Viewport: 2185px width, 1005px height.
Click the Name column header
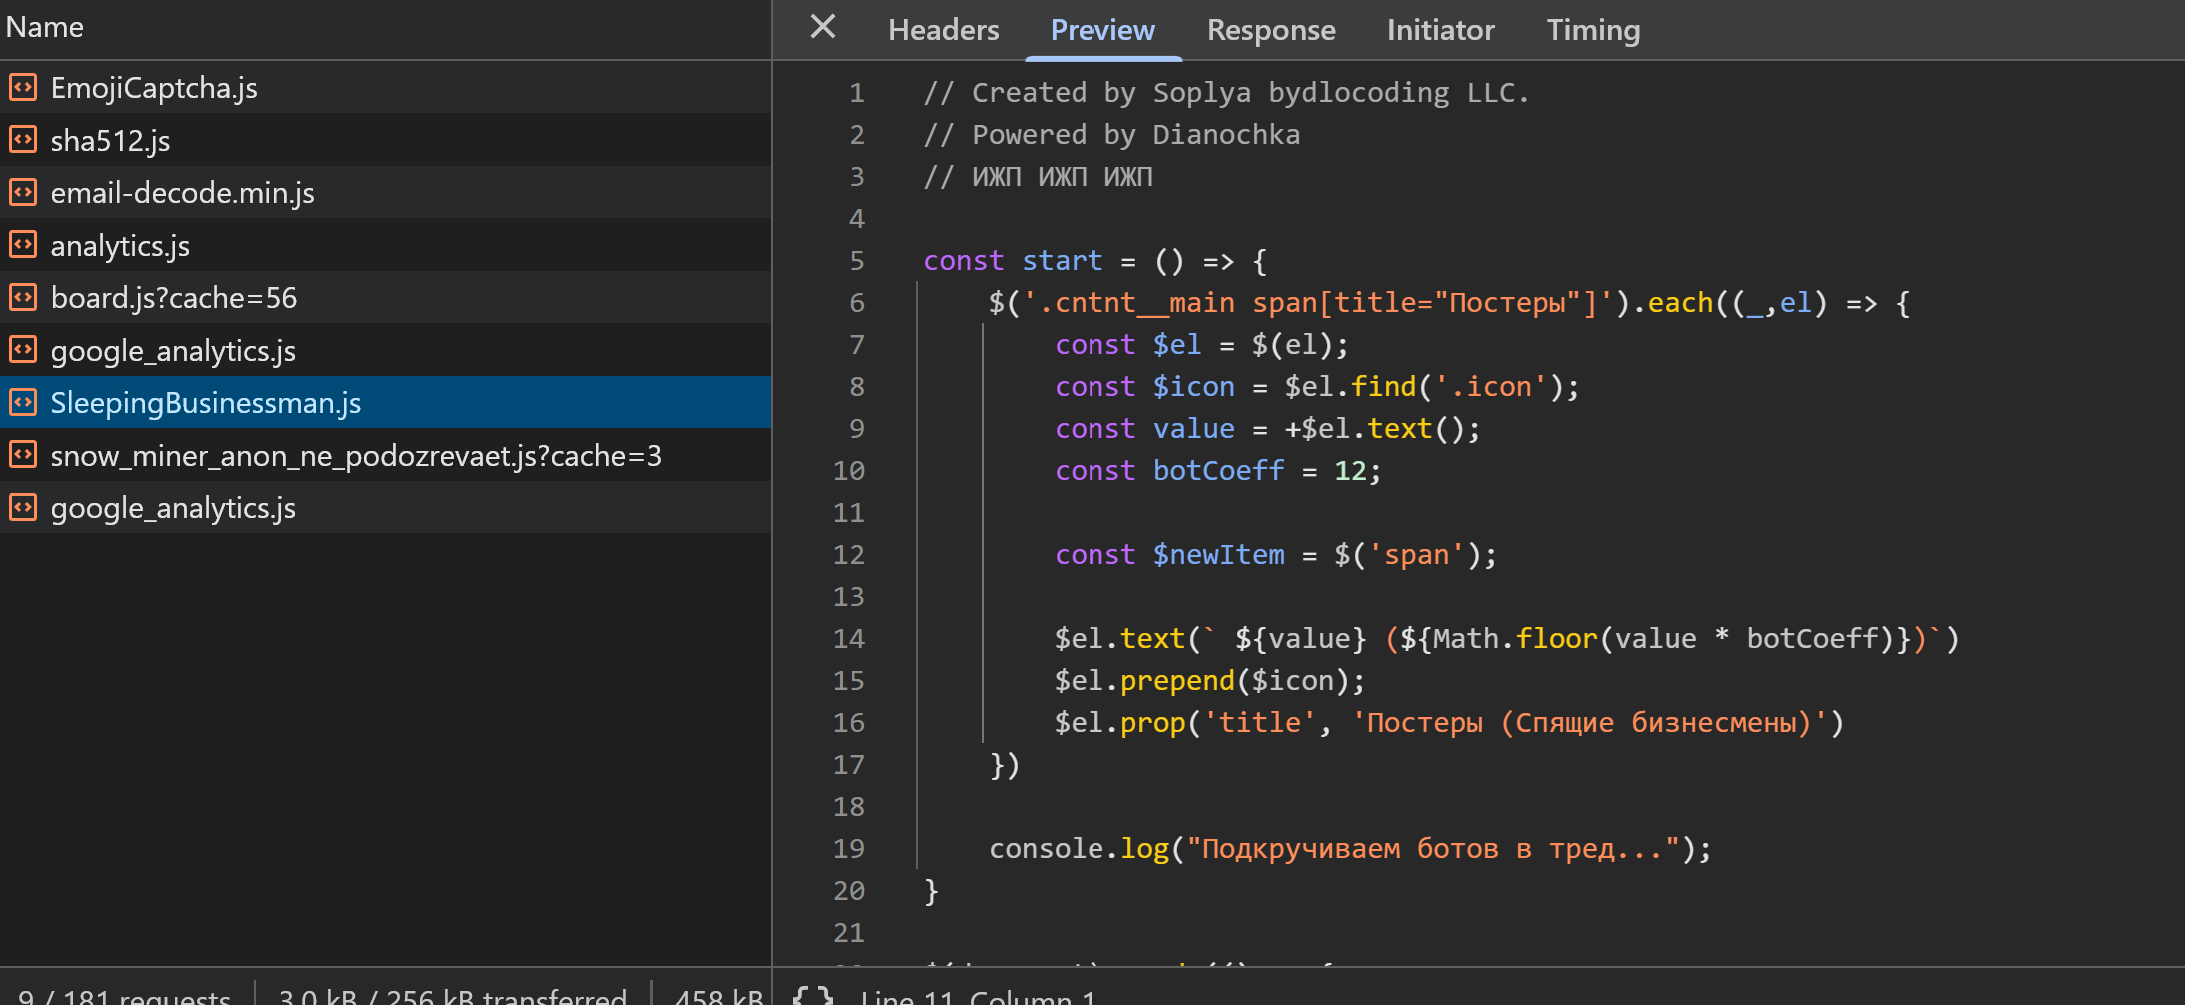pyautogui.click(x=45, y=27)
